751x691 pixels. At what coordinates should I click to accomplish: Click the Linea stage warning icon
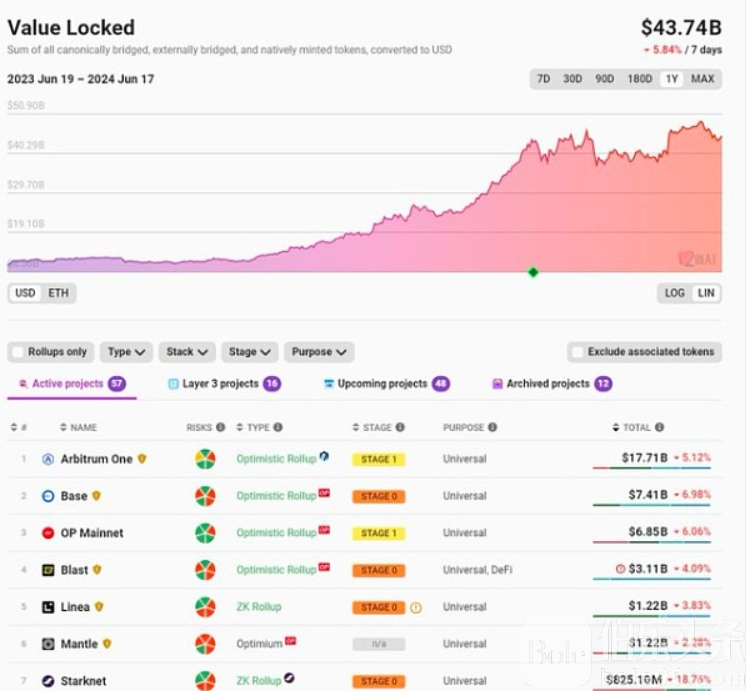[416, 607]
